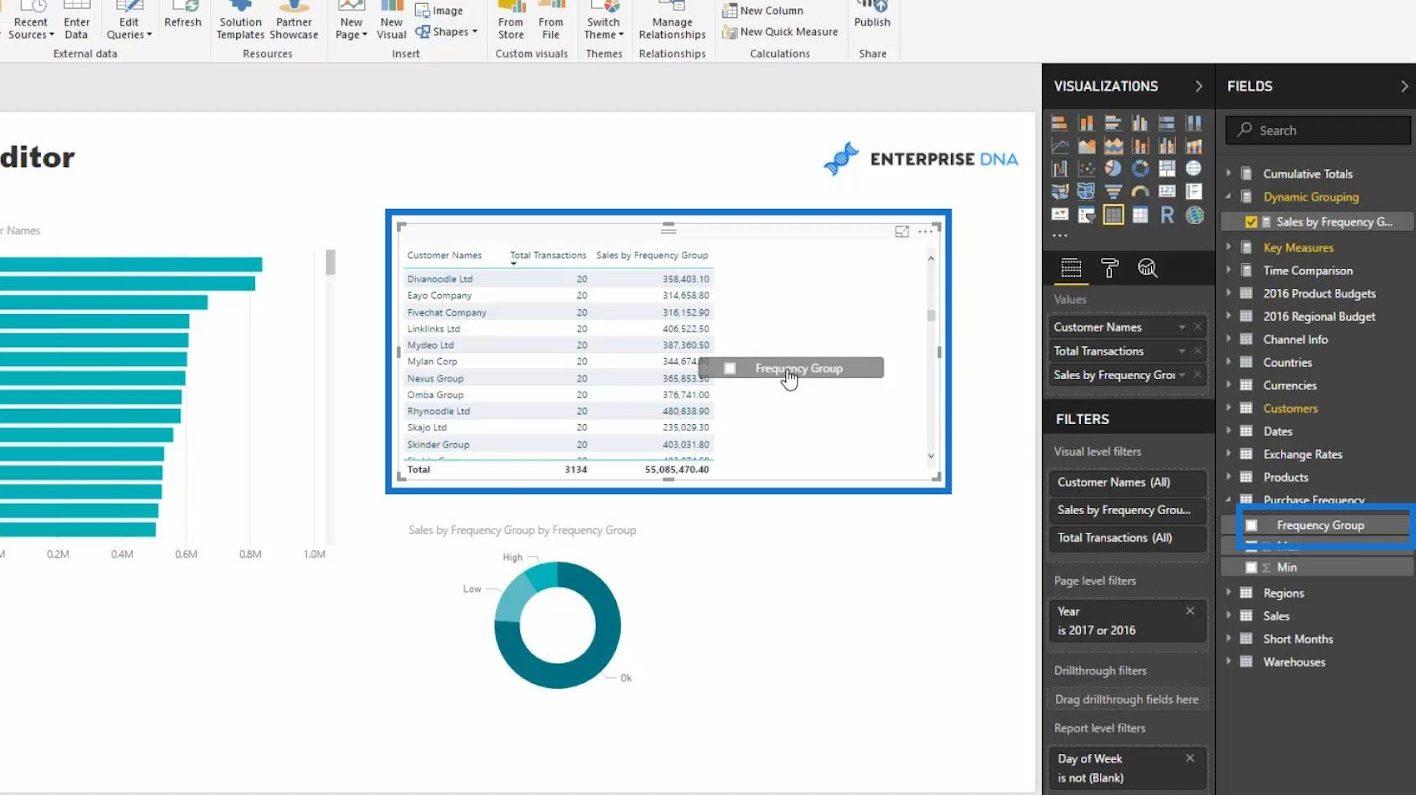Image resolution: width=1416 pixels, height=795 pixels.
Task: Choose the matrix visualization icon
Action: pyautogui.click(x=1140, y=214)
